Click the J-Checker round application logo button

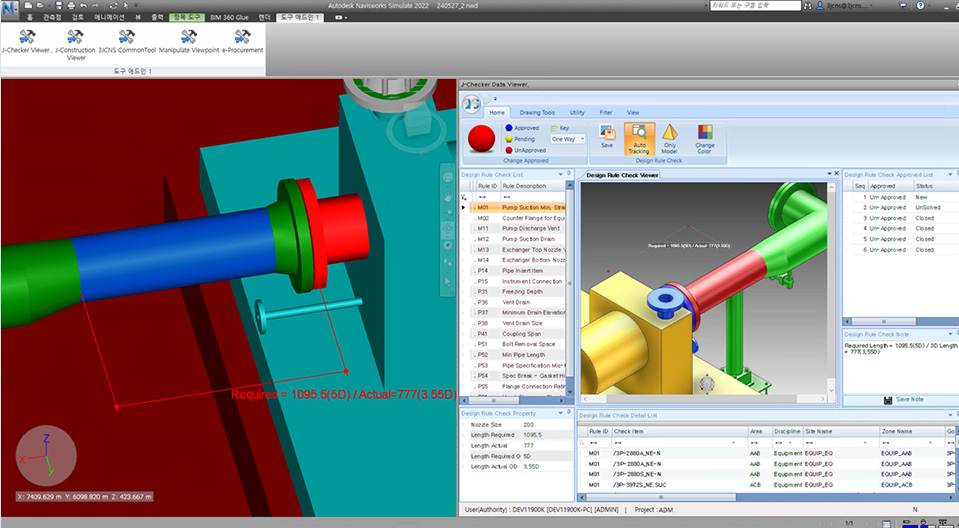pyautogui.click(x=472, y=104)
